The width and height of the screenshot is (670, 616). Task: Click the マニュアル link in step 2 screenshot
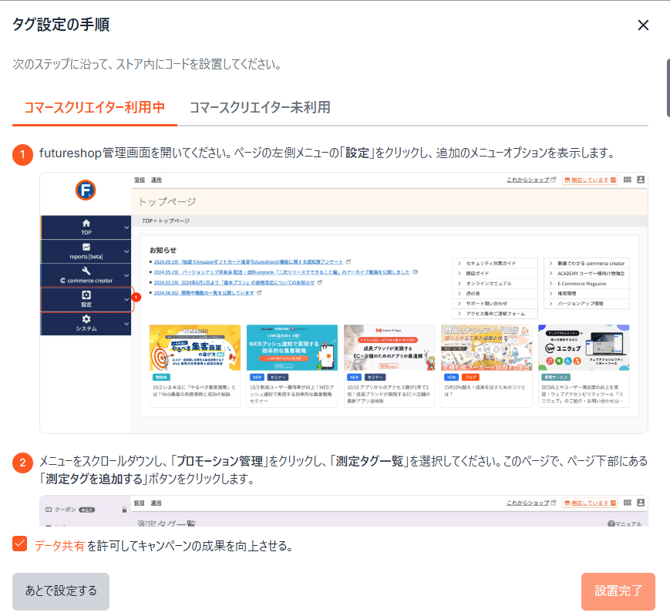point(624,524)
